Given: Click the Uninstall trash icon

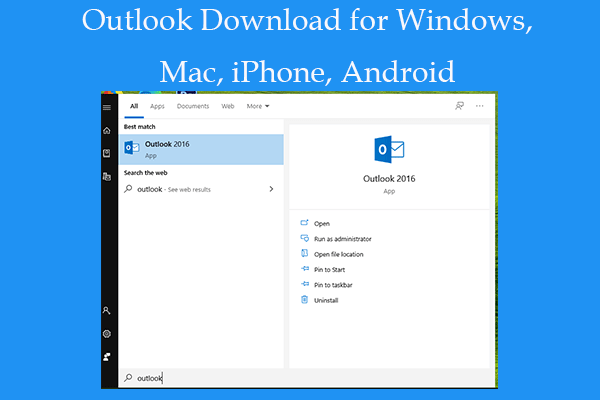Looking at the screenshot, I should tap(305, 299).
